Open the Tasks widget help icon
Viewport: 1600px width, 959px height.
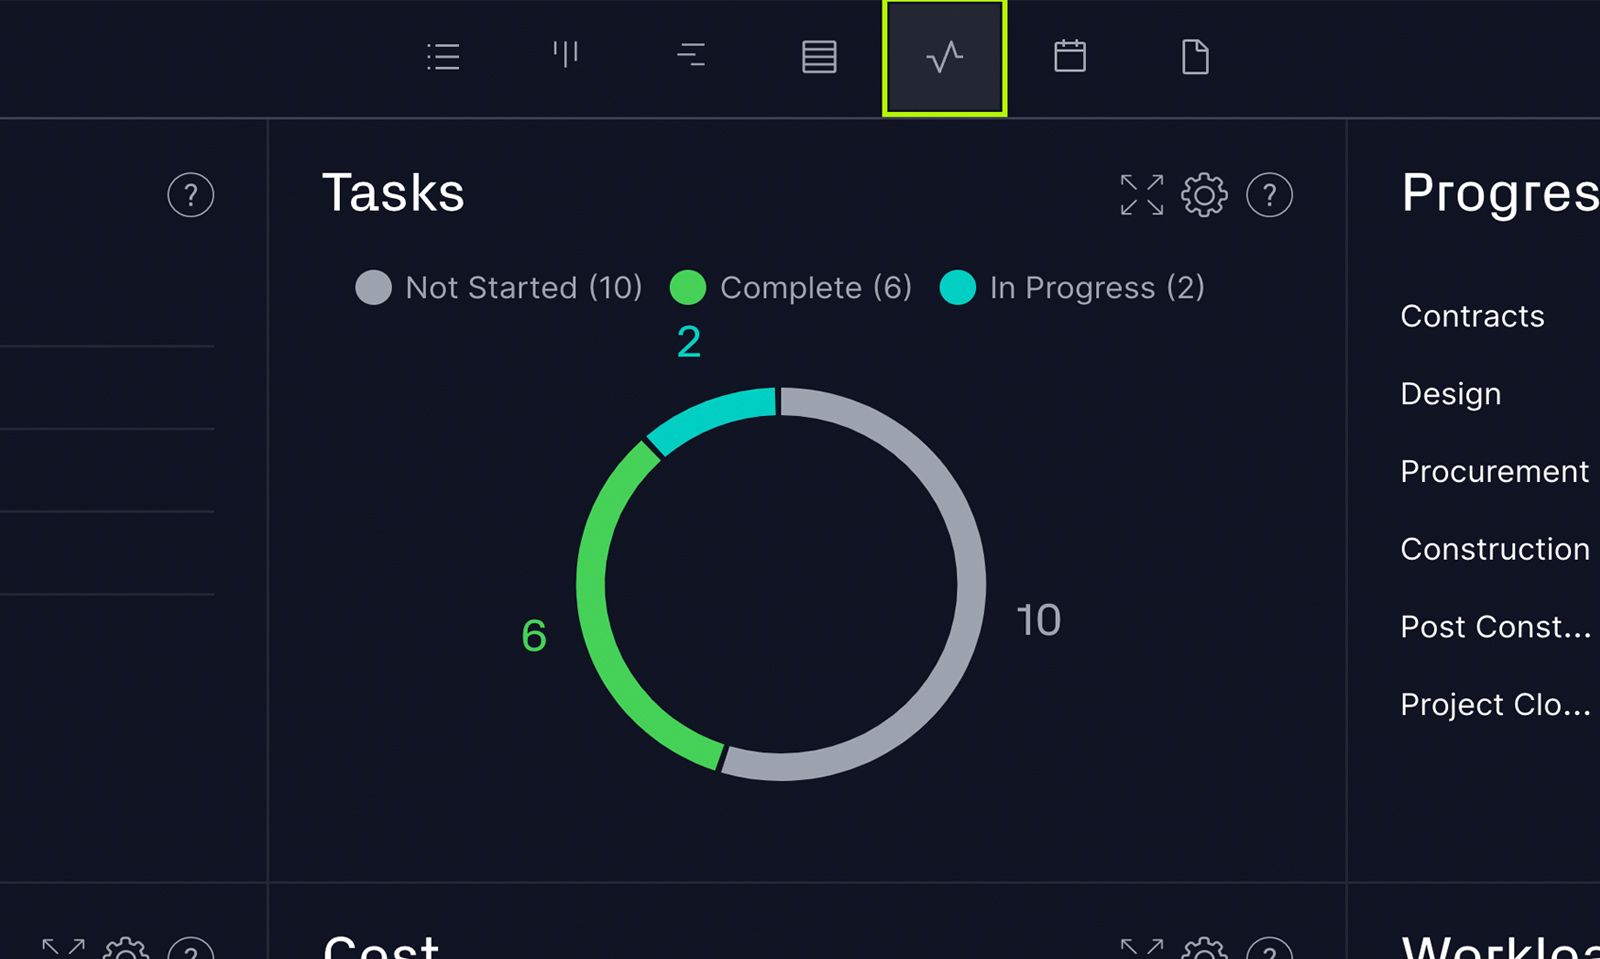coord(1270,196)
